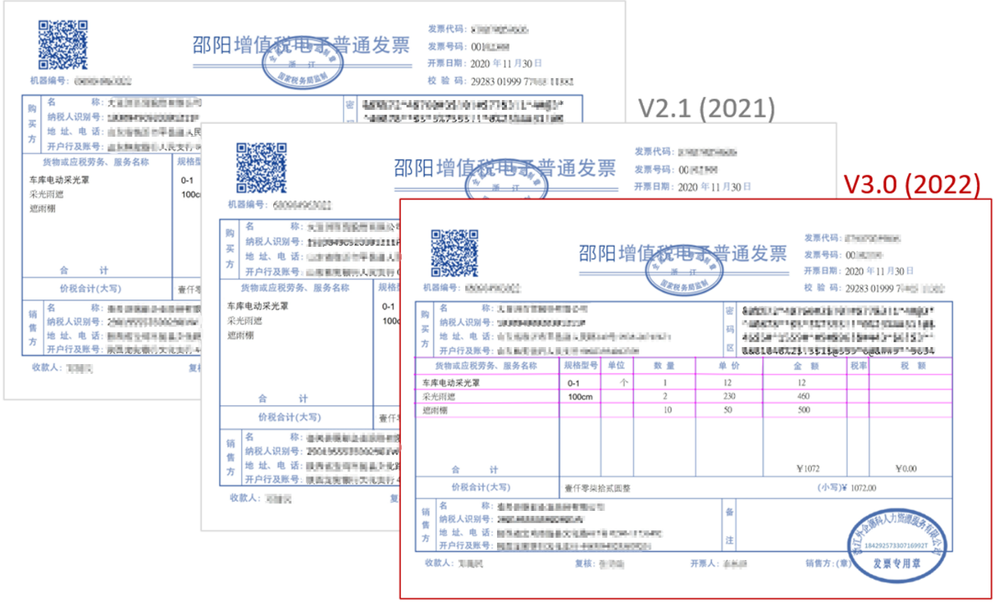Select 遮雨棚 item name in front invoice
Screen dimensions: 999x606
pyautogui.click(x=435, y=410)
